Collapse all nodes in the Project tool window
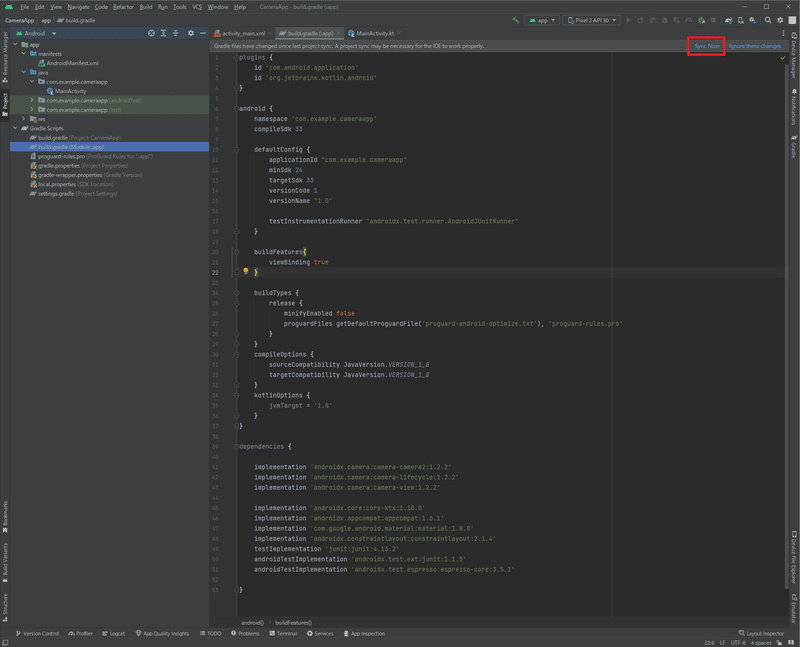 175,33
